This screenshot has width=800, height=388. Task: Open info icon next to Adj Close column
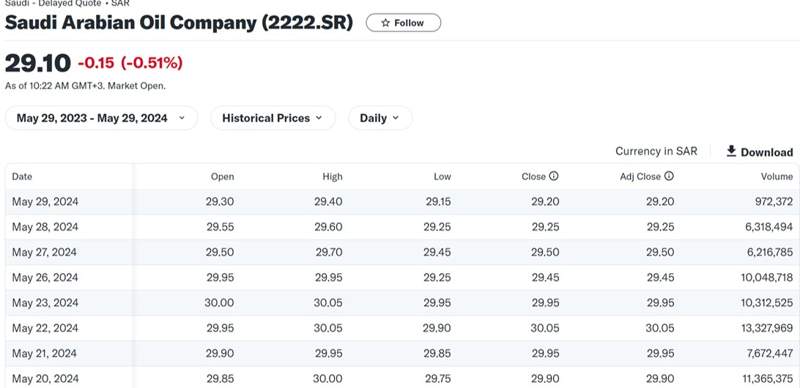(x=669, y=176)
